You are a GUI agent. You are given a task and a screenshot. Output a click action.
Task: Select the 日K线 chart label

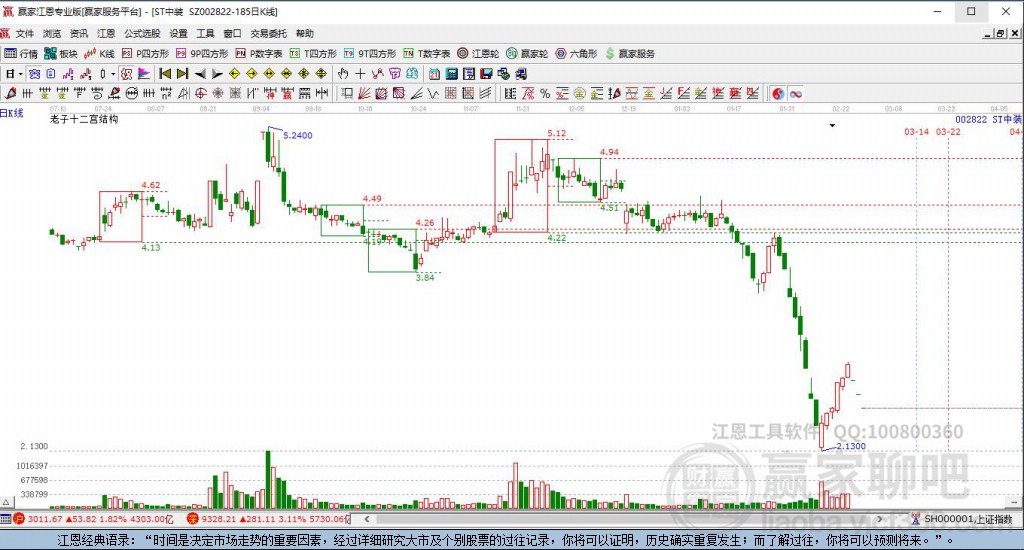coord(12,113)
